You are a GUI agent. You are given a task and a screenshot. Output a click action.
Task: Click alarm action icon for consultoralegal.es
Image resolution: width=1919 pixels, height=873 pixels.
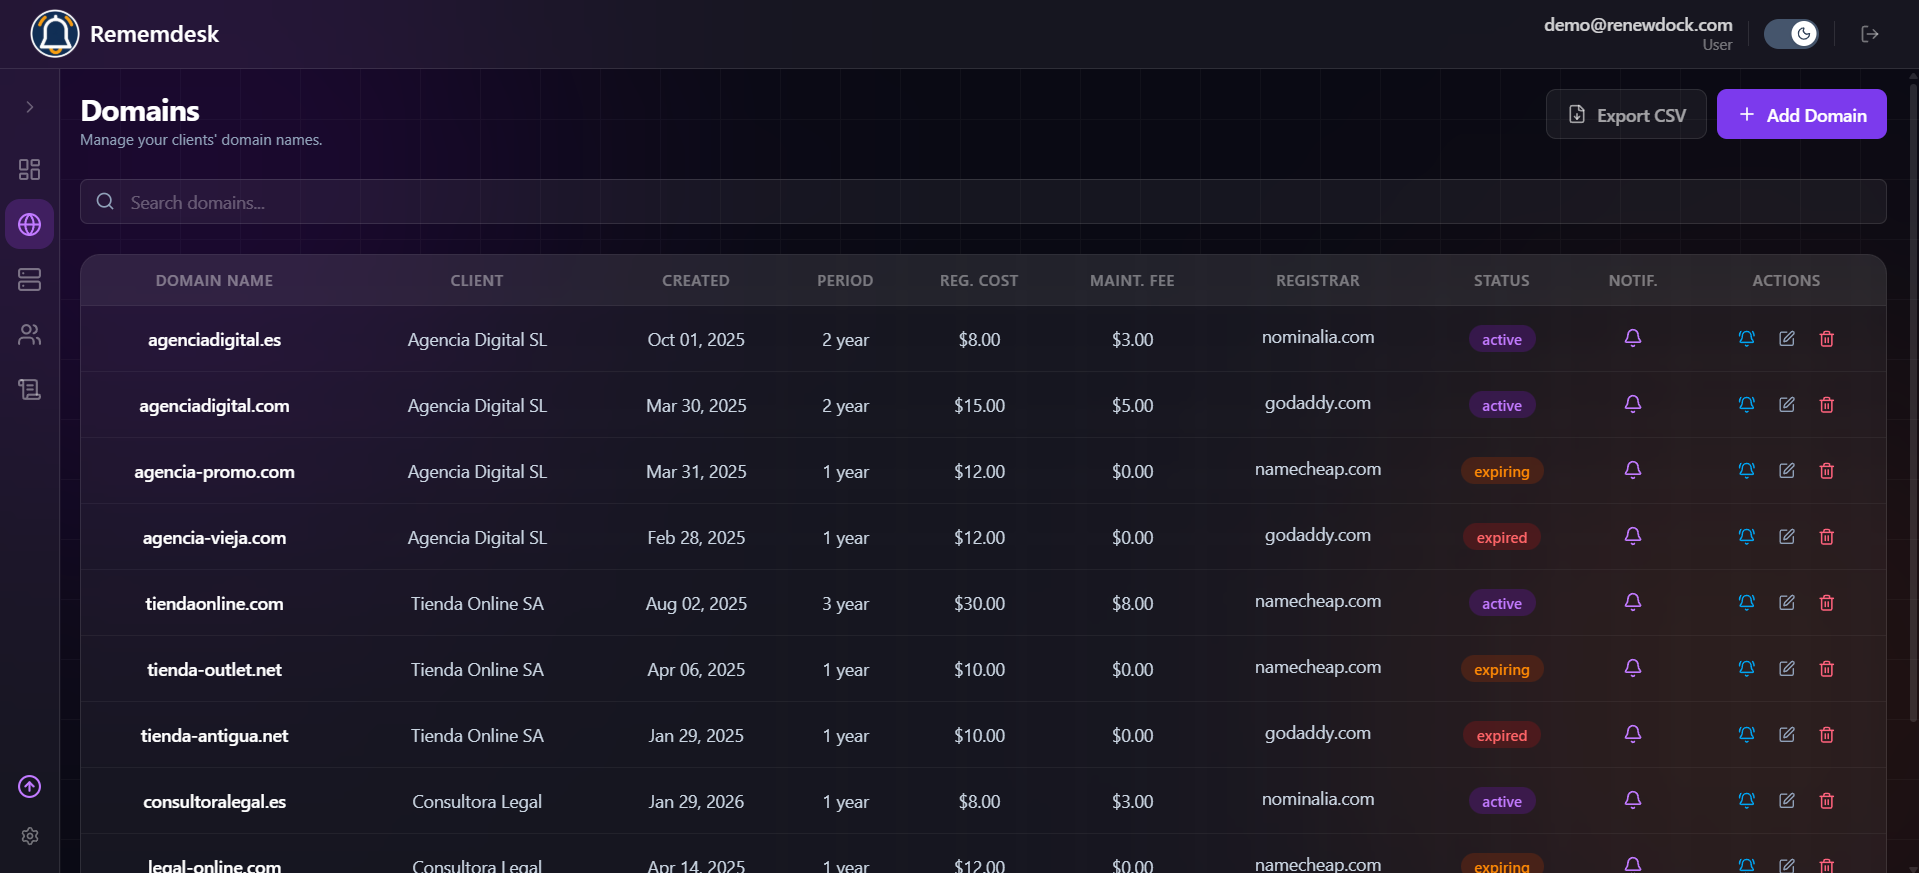1747,801
